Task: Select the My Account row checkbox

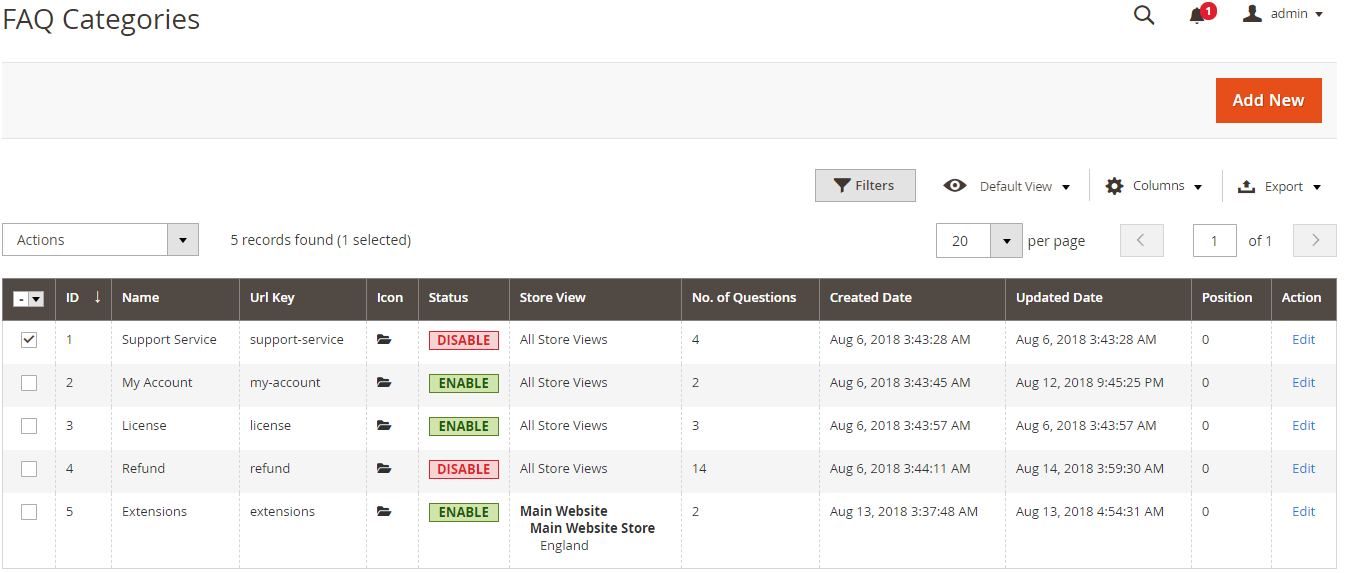Action: [x=29, y=383]
